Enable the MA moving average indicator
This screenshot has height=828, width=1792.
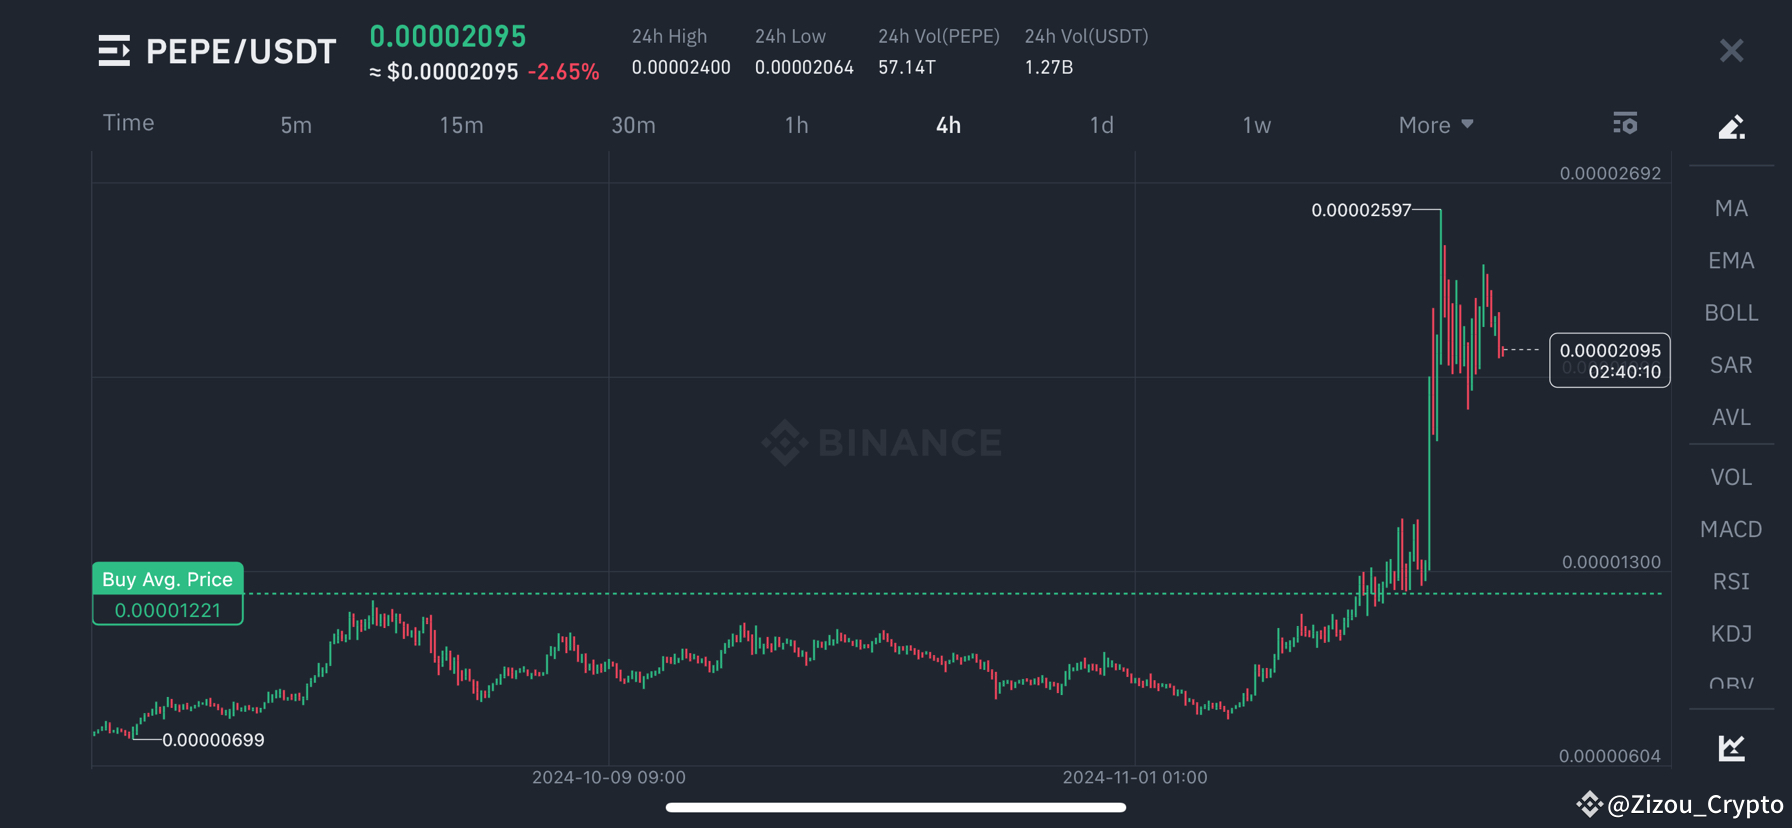1731,207
